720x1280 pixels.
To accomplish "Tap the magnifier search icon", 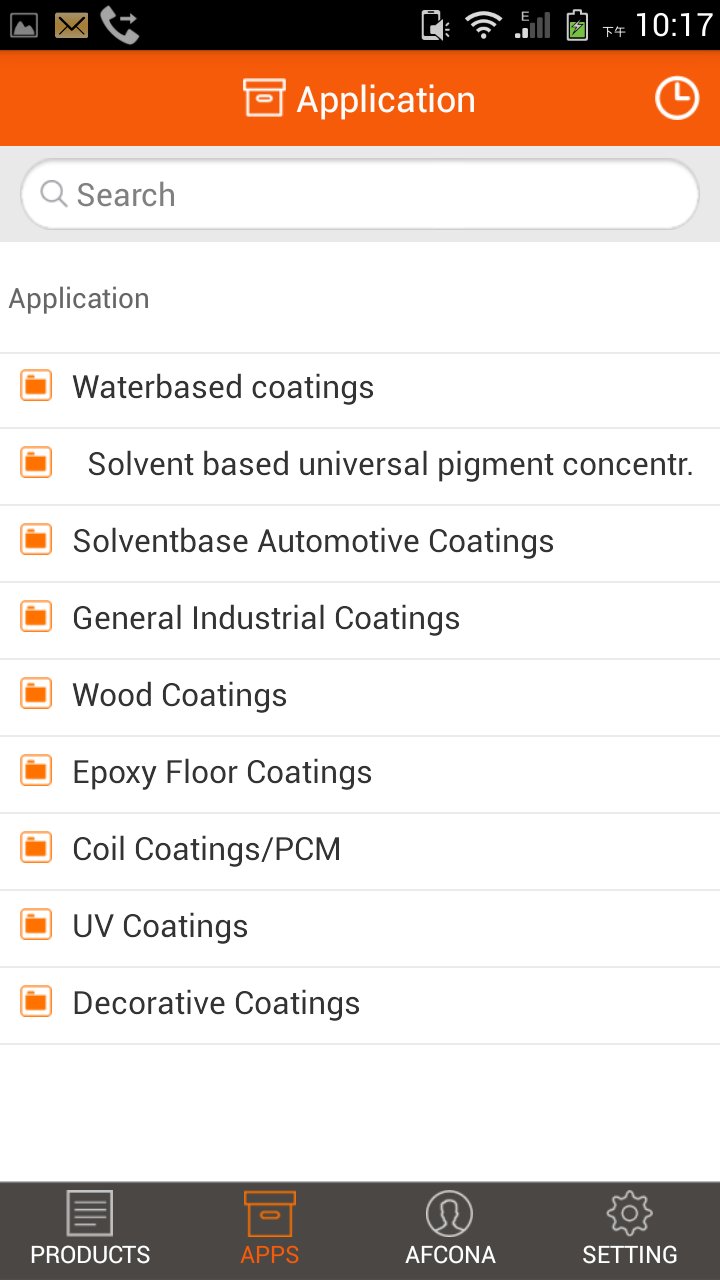I will tap(53, 193).
